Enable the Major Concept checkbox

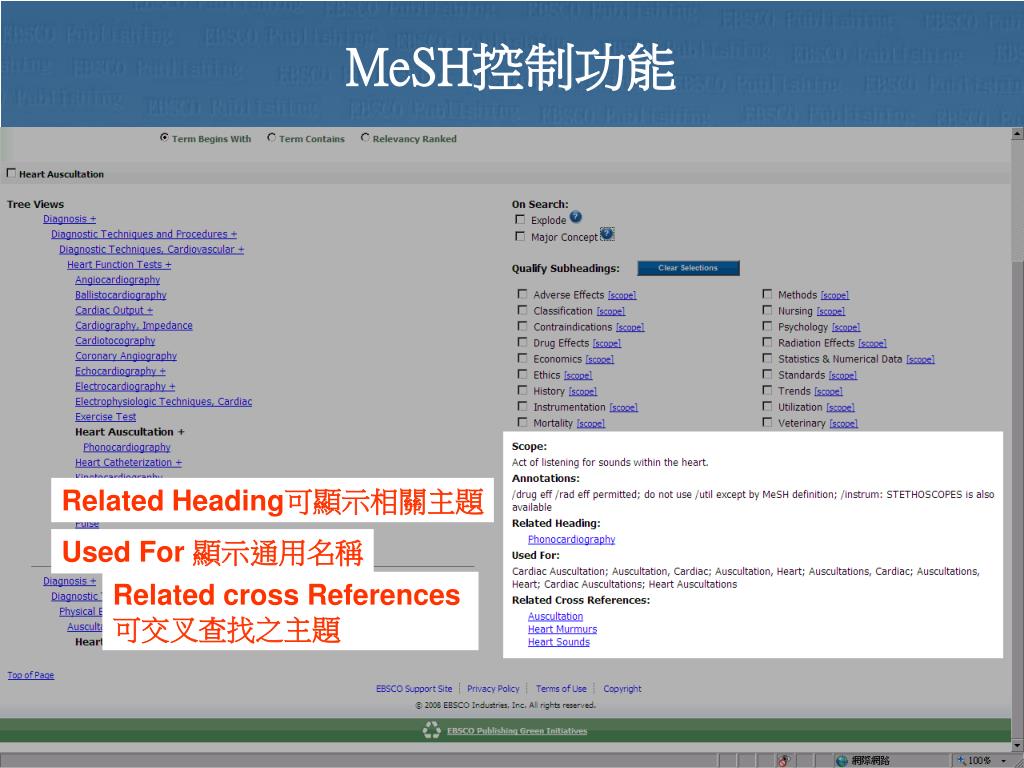(520, 236)
